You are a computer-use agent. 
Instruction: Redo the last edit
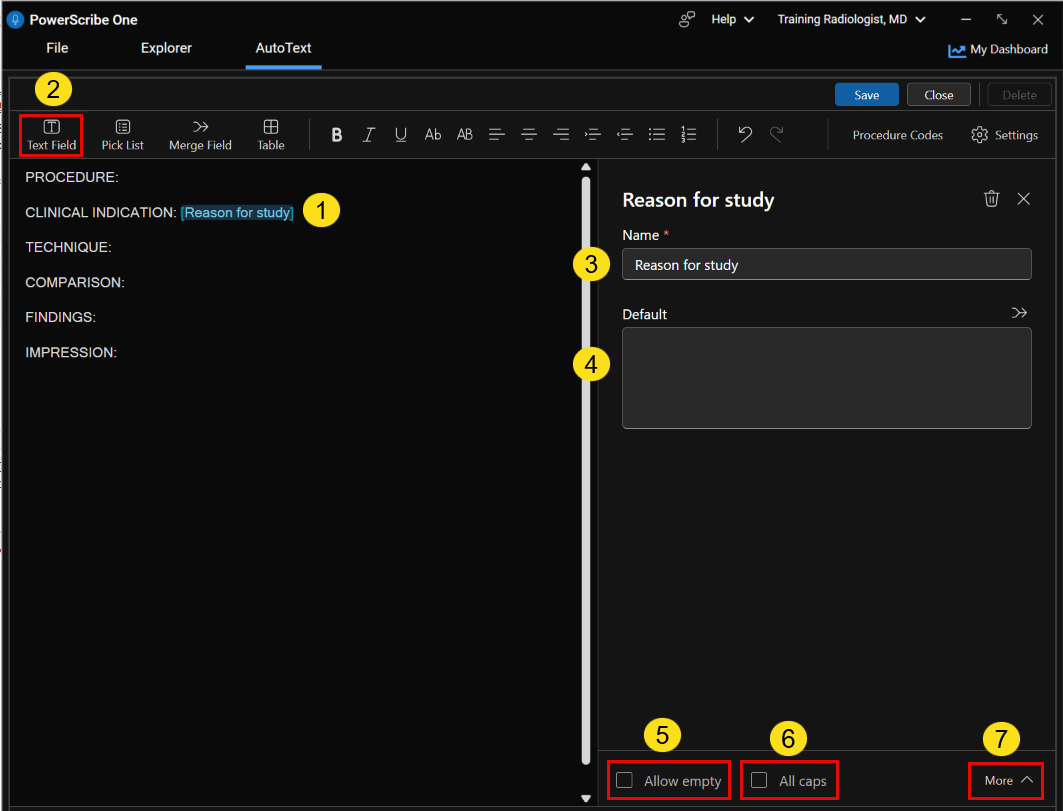777,134
